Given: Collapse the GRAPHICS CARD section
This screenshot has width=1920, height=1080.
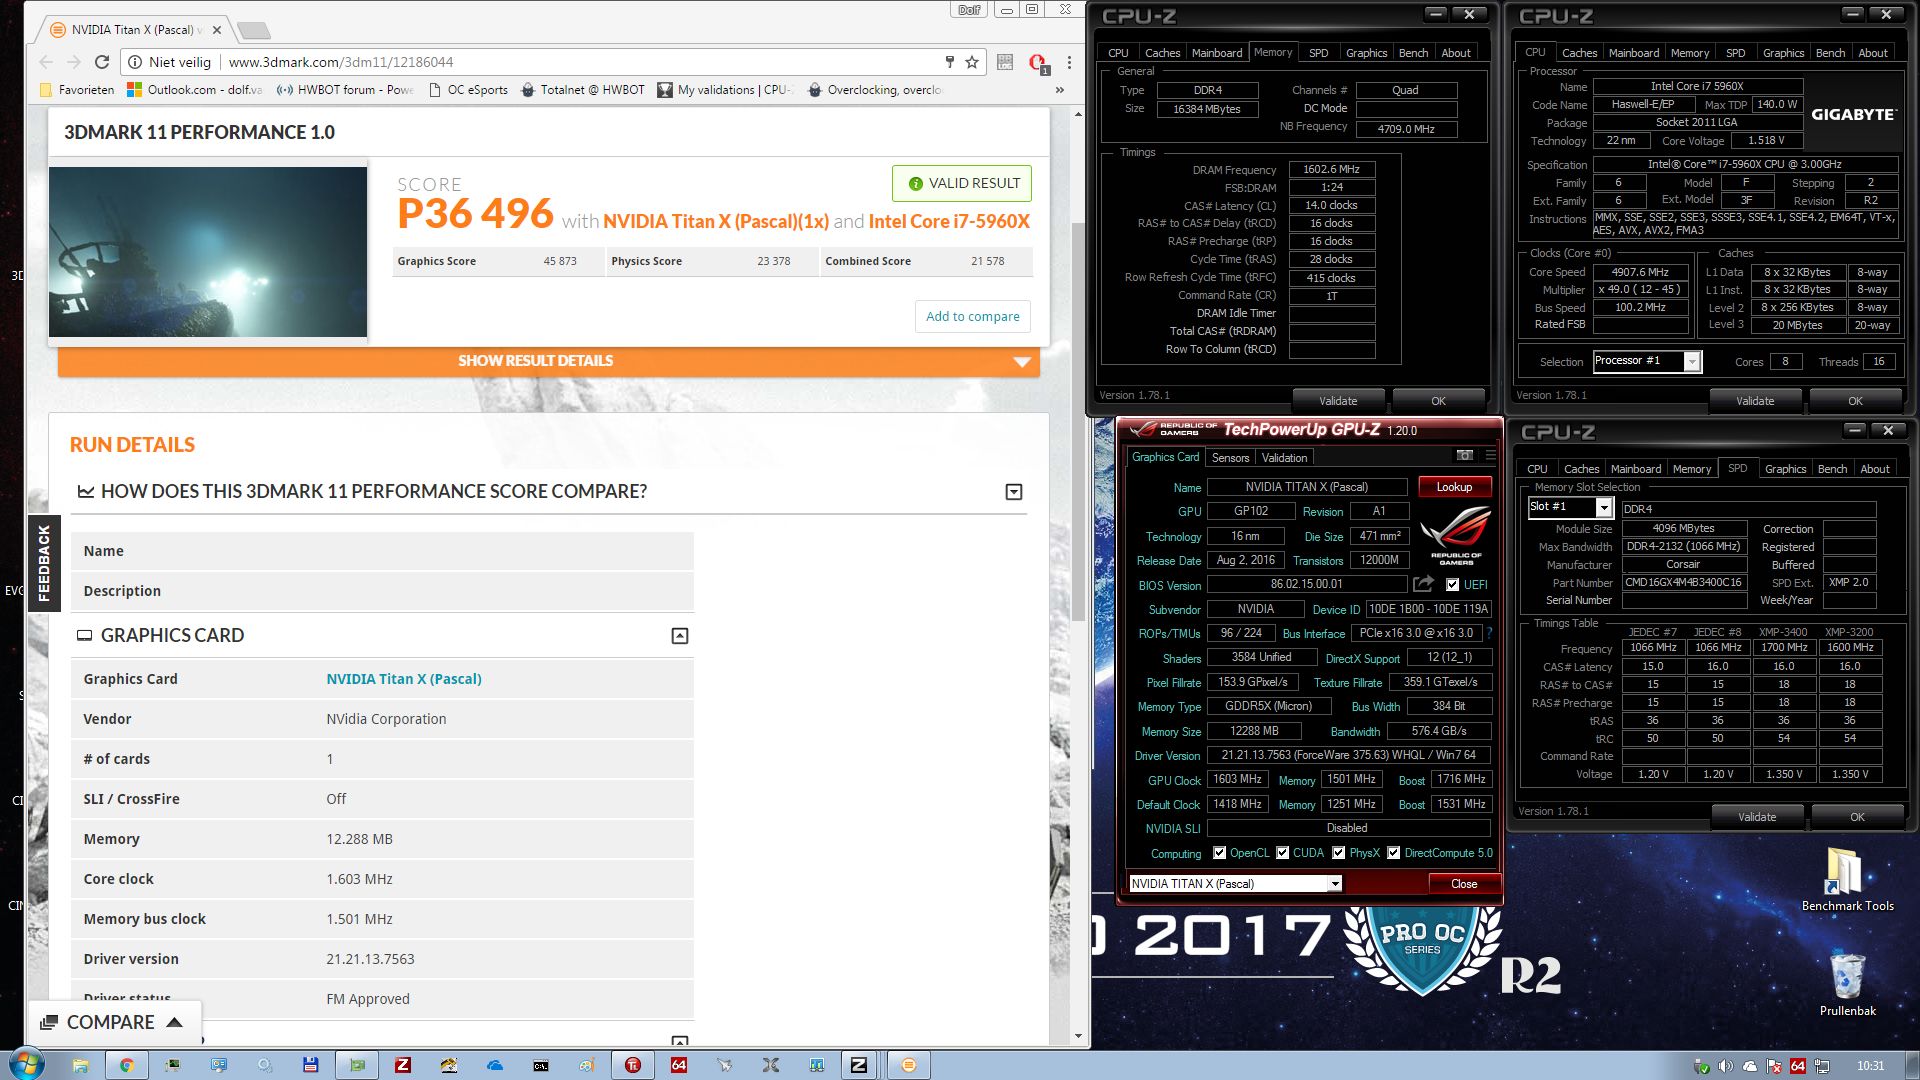Looking at the screenshot, I should (680, 636).
